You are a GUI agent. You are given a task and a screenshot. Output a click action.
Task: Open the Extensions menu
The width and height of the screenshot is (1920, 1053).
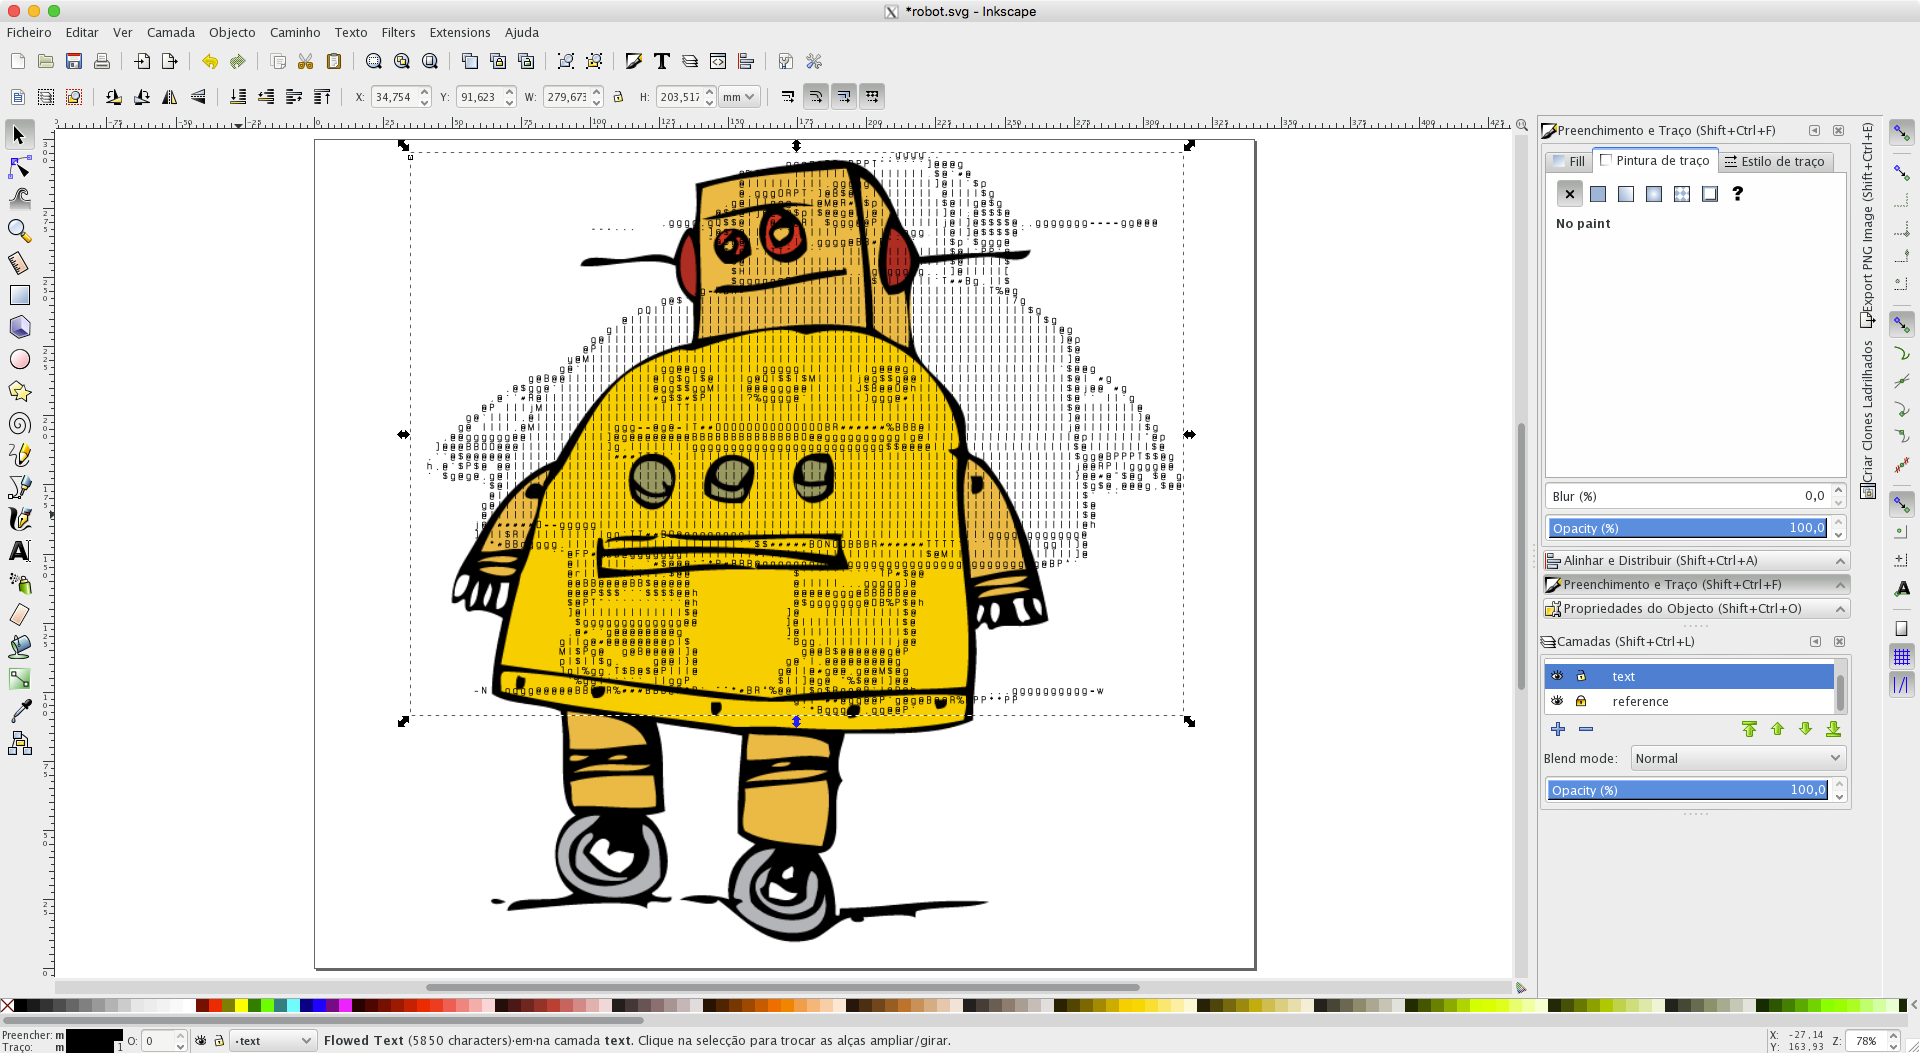pyautogui.click(x=459, y=32)
